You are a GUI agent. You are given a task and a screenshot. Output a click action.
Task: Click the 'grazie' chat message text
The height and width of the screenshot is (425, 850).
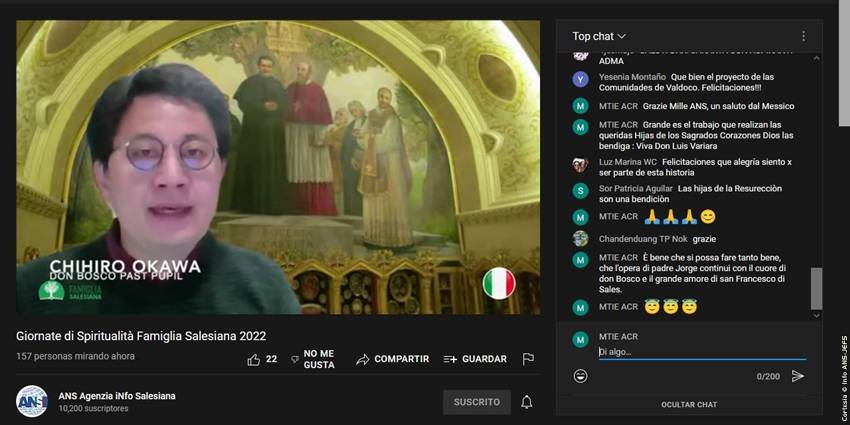[x=705, y=239]
